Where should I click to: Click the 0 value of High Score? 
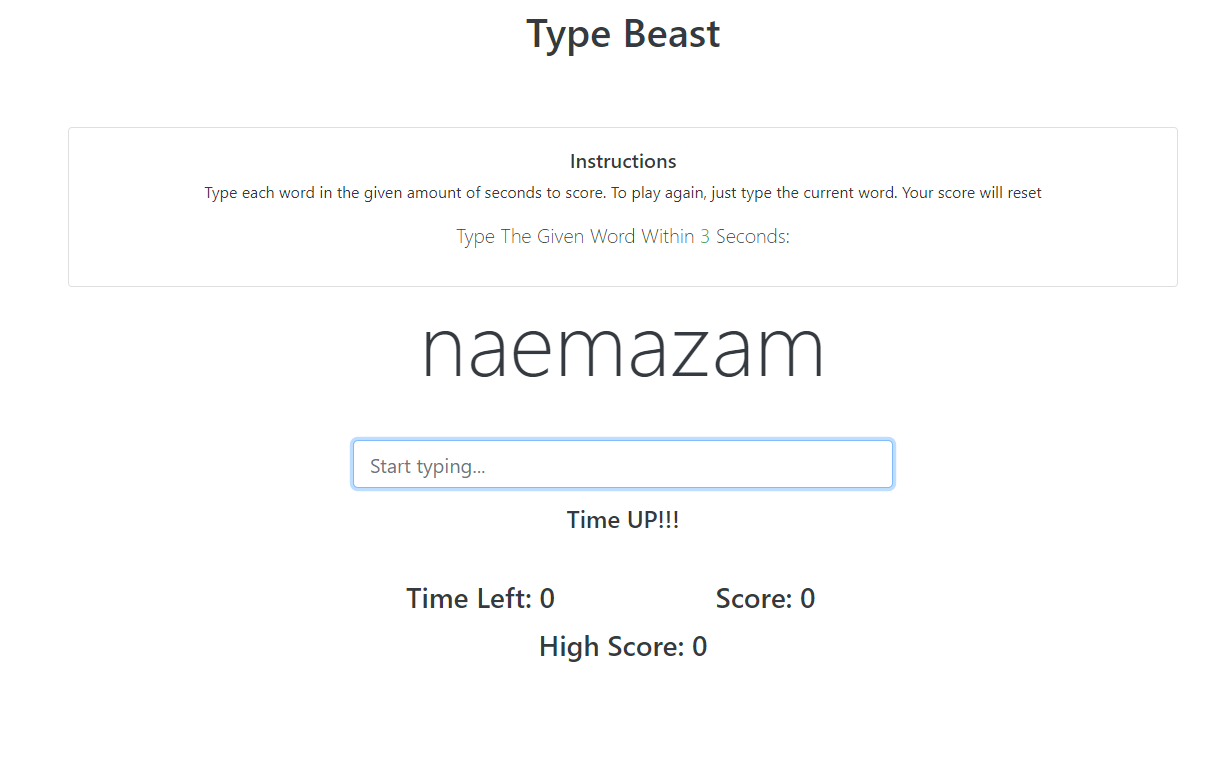coord(700,647)
